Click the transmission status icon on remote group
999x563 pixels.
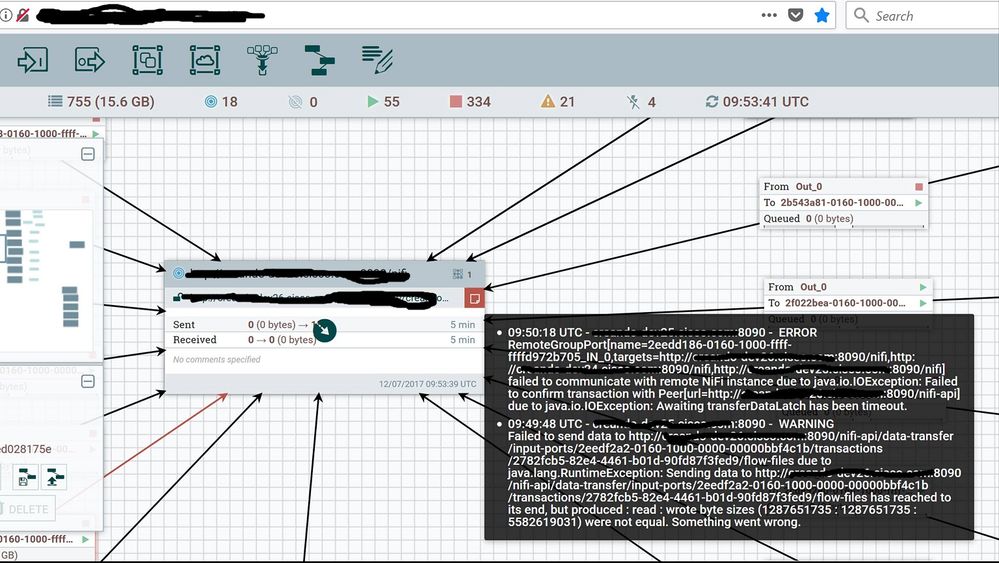click(179, 273)
